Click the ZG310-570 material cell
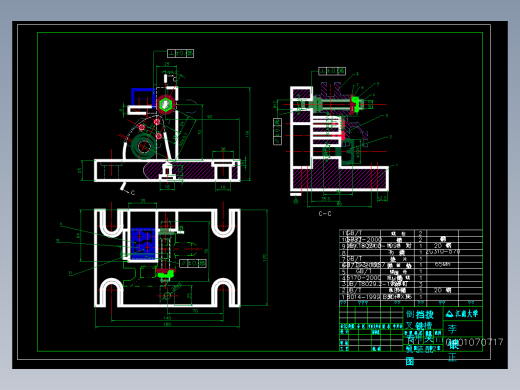The height and width of the screenshot is (390, 520). pos(442,252)
